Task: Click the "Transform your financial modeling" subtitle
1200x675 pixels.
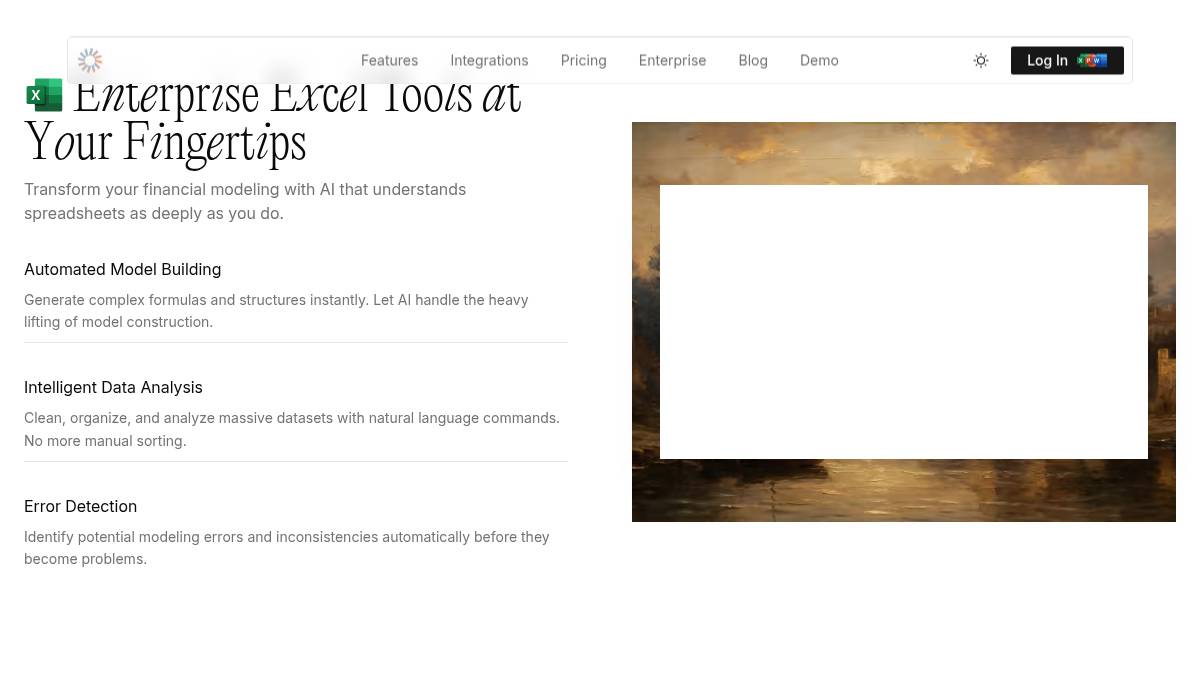Action: click(245, 201)
